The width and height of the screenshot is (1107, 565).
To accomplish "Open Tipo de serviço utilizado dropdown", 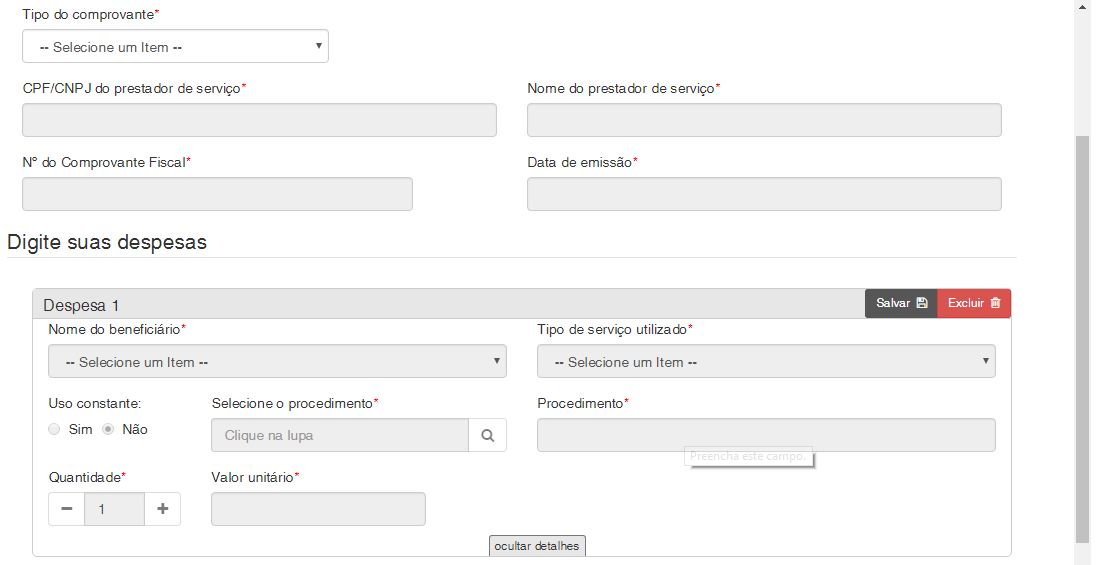I will pyautogui.click(x=766, y=362).
